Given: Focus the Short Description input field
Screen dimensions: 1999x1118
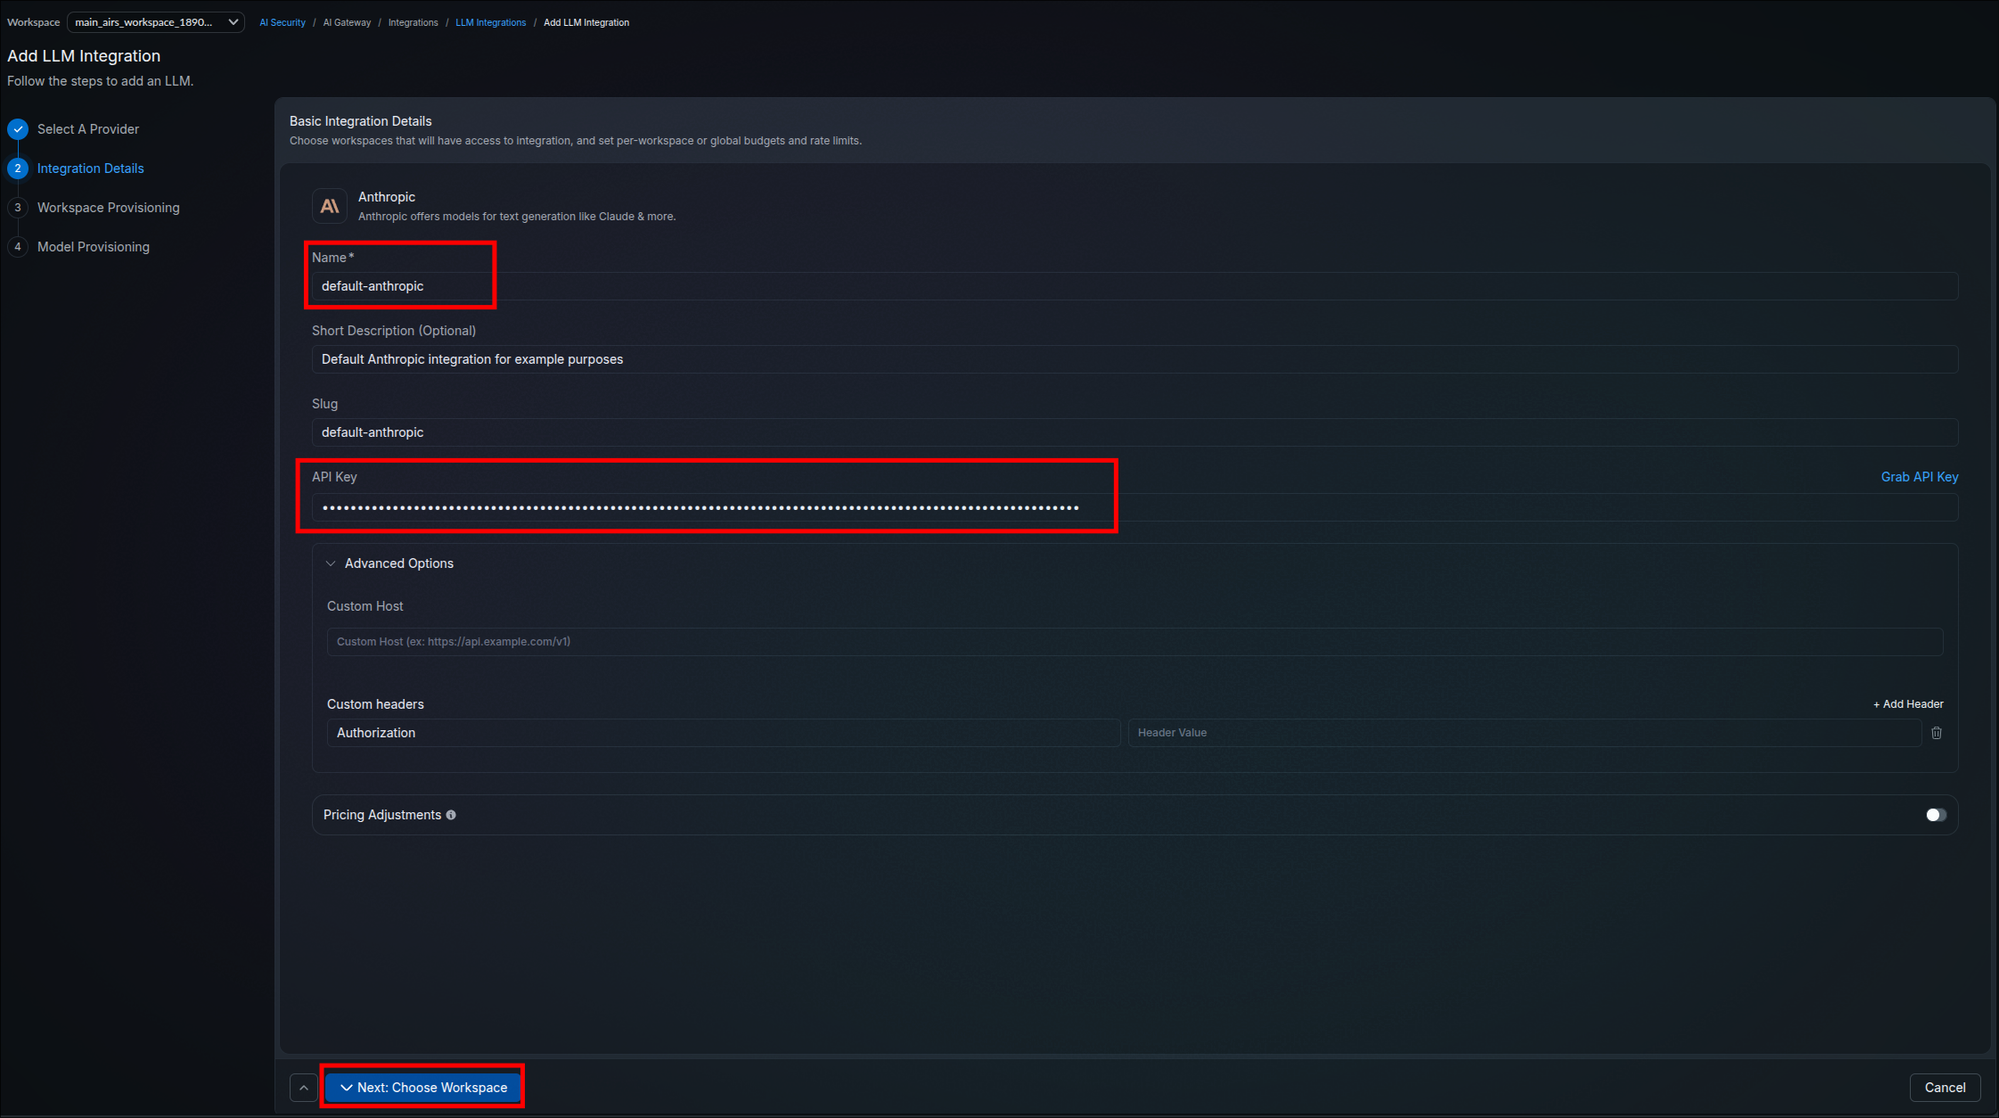Looking at the screenshot, I should tap(1134, 359).
